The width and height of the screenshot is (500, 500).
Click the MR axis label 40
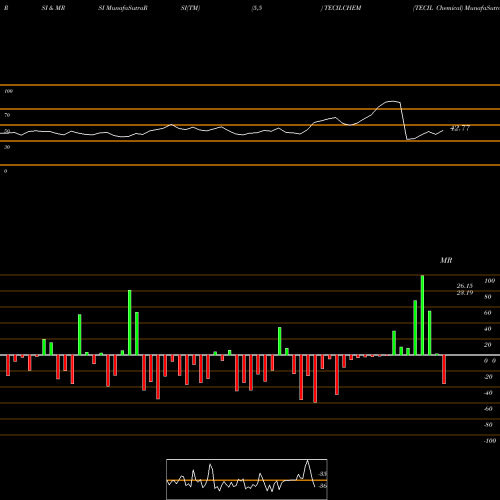(488, 329)
